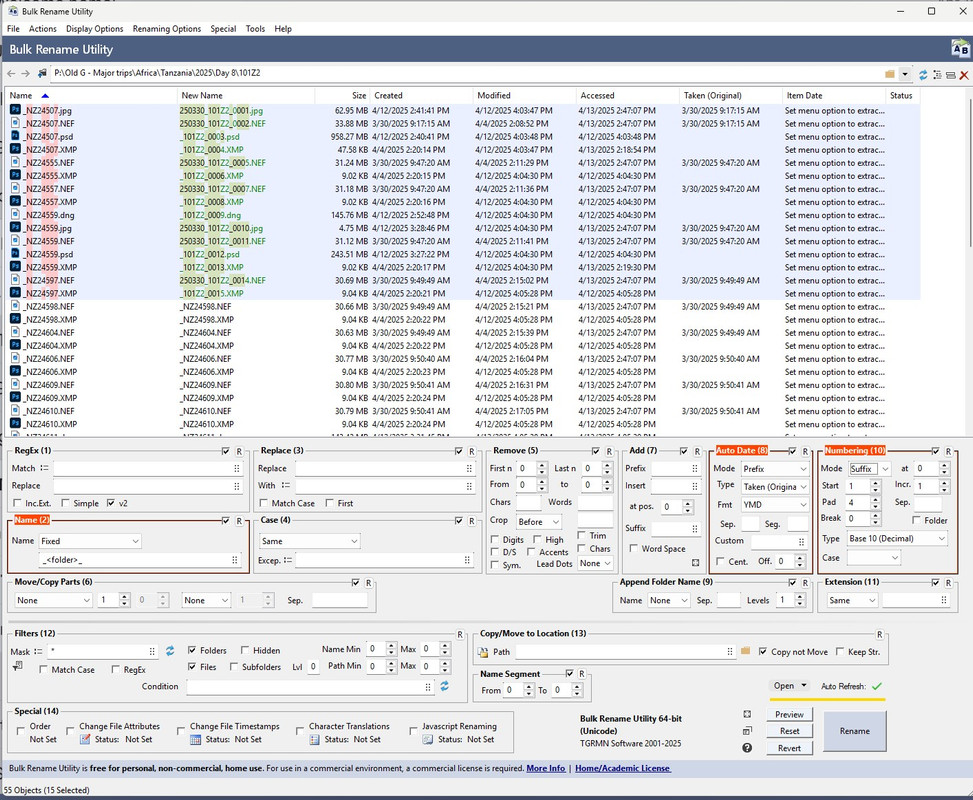This screenshot has height=800, width=973.
Task: Click the red X icon in path bar
Action: (x=964, y=75)
